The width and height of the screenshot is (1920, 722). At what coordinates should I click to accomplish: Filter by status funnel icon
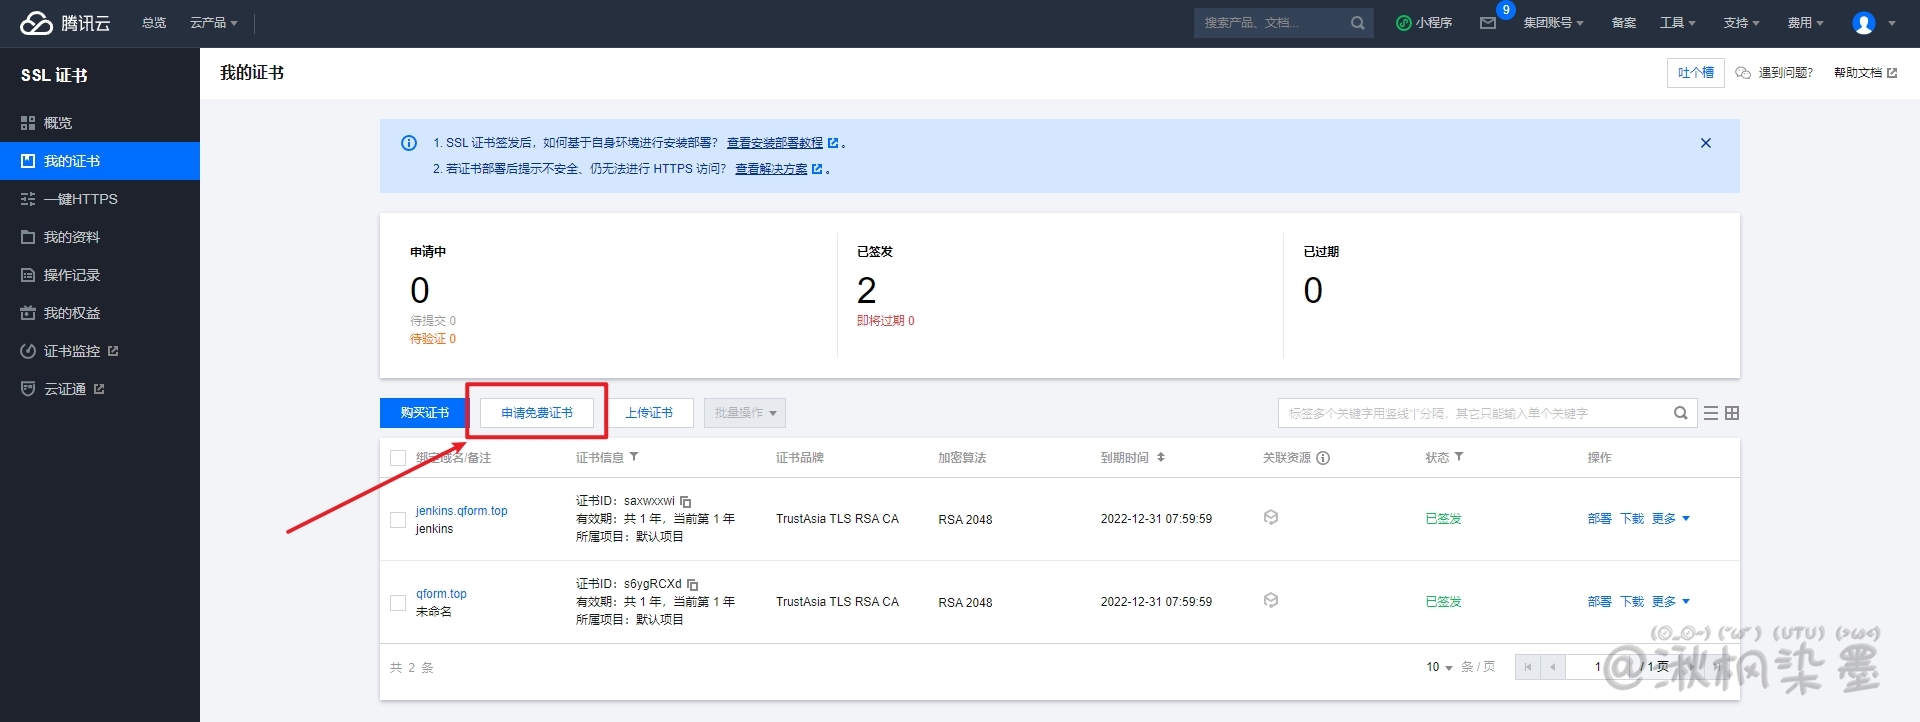pos(1459,457)
